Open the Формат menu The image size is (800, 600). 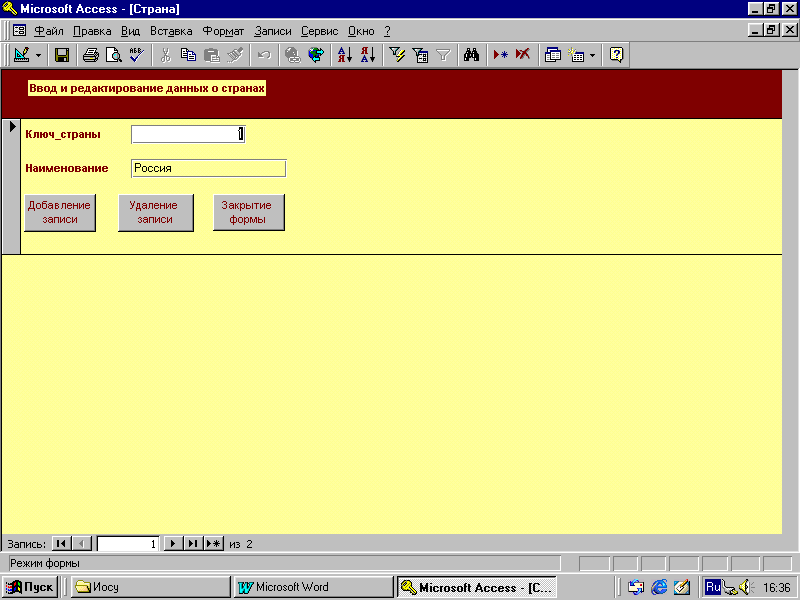click(223, 31)
